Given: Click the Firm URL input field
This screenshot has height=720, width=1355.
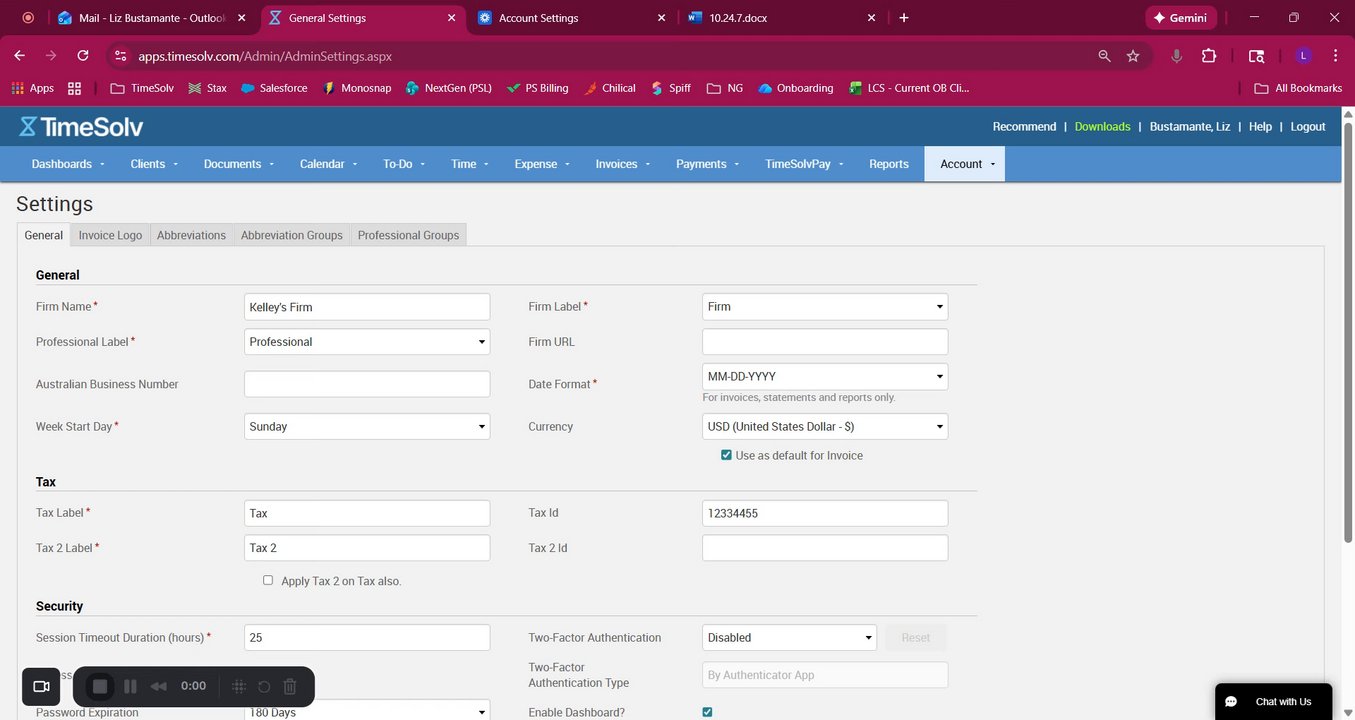Looking at the screenshot, I should point(825,342).
